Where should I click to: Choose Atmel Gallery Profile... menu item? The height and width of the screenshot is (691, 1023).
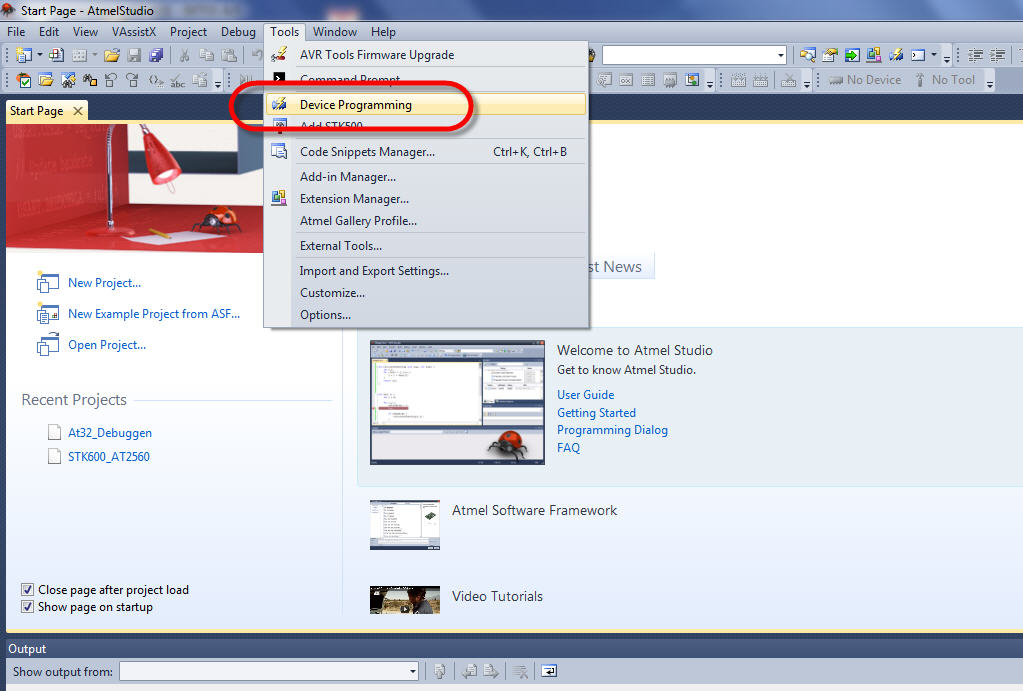pyautogui.click(x=425, y=221)
